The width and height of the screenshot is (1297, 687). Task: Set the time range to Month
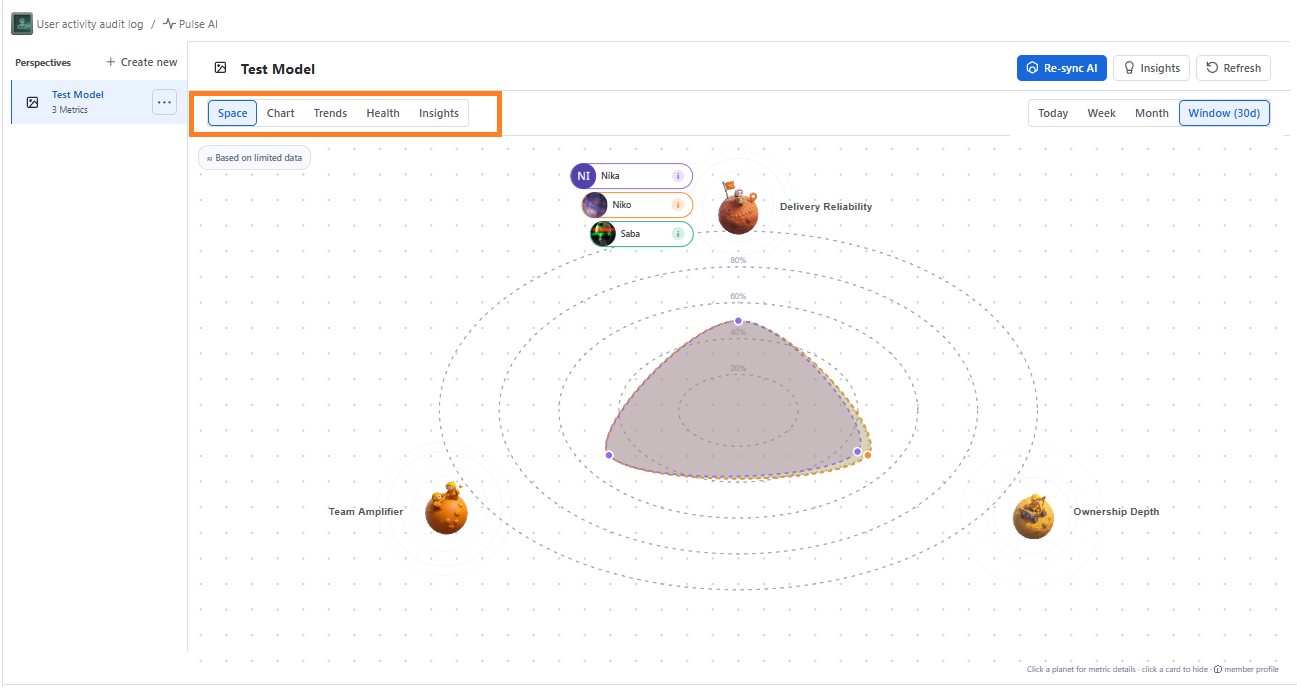tap(1152, 113)
